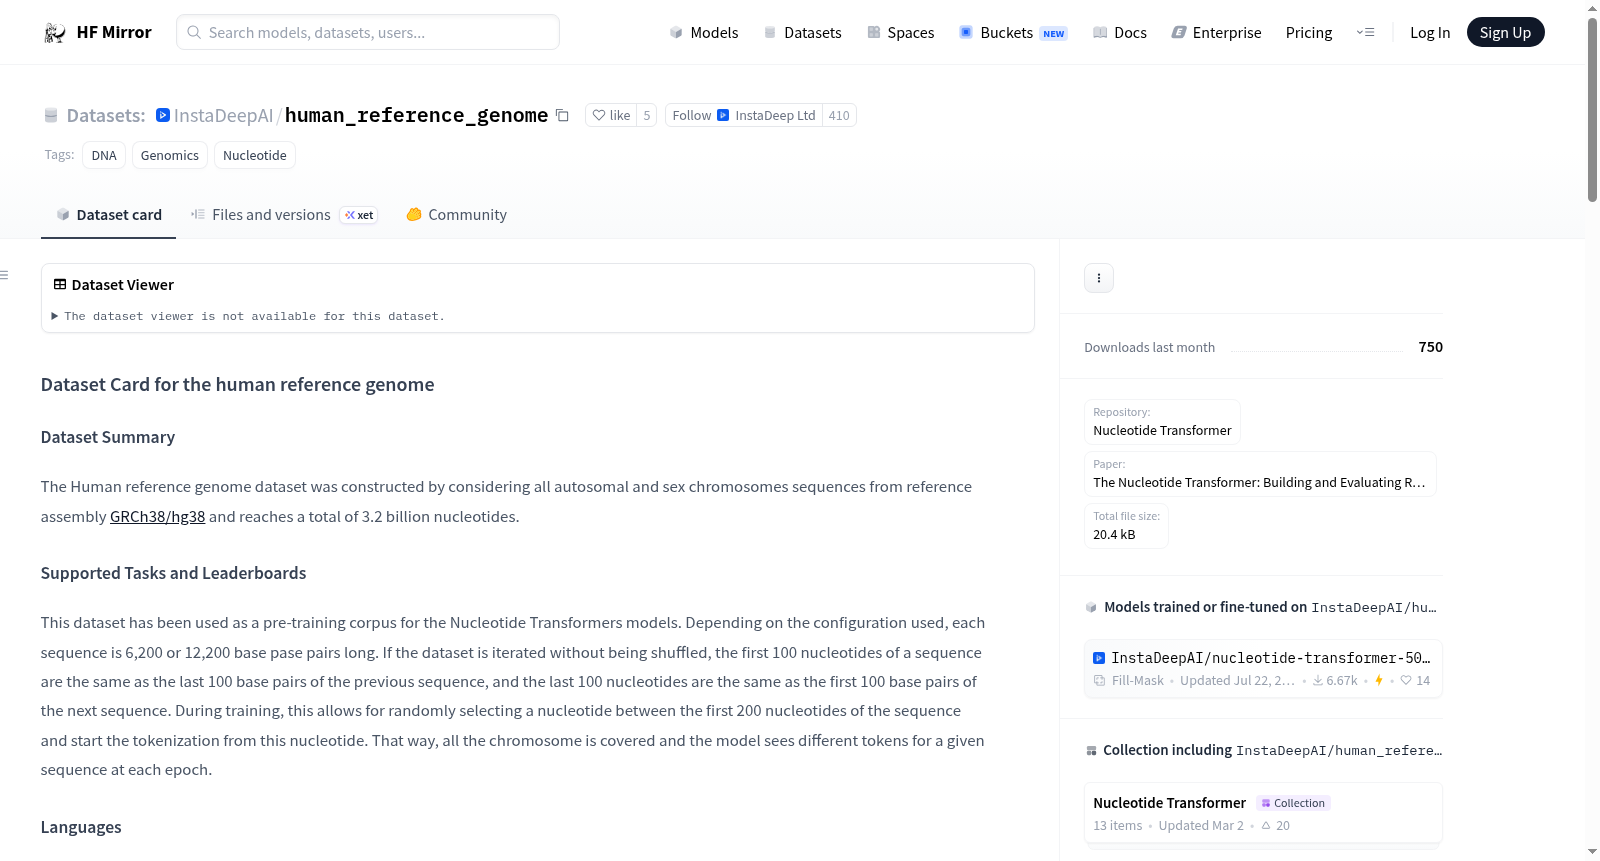This screenshot has height=861, width=1600.
Task: Open Docs in the top navigation
Action: [1120, 33]
